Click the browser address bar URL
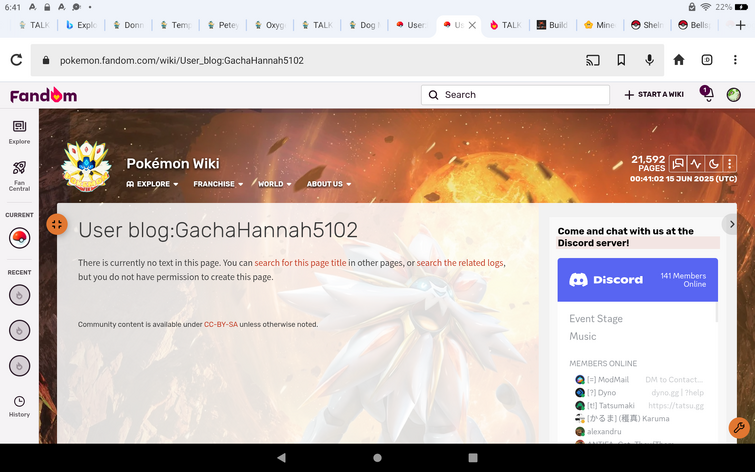755x472 pixels. pos(182,60)
